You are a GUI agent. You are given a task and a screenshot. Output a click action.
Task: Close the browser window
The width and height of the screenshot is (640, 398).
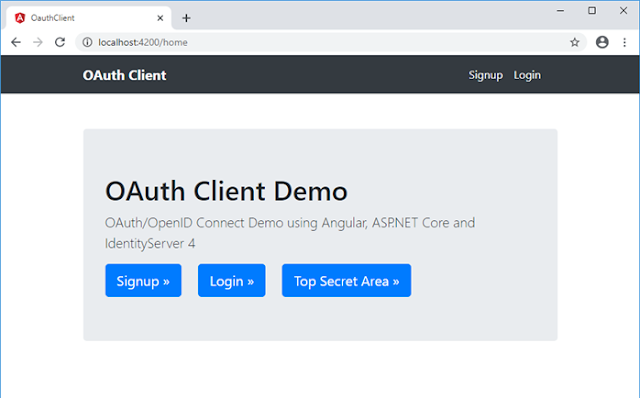623,11
